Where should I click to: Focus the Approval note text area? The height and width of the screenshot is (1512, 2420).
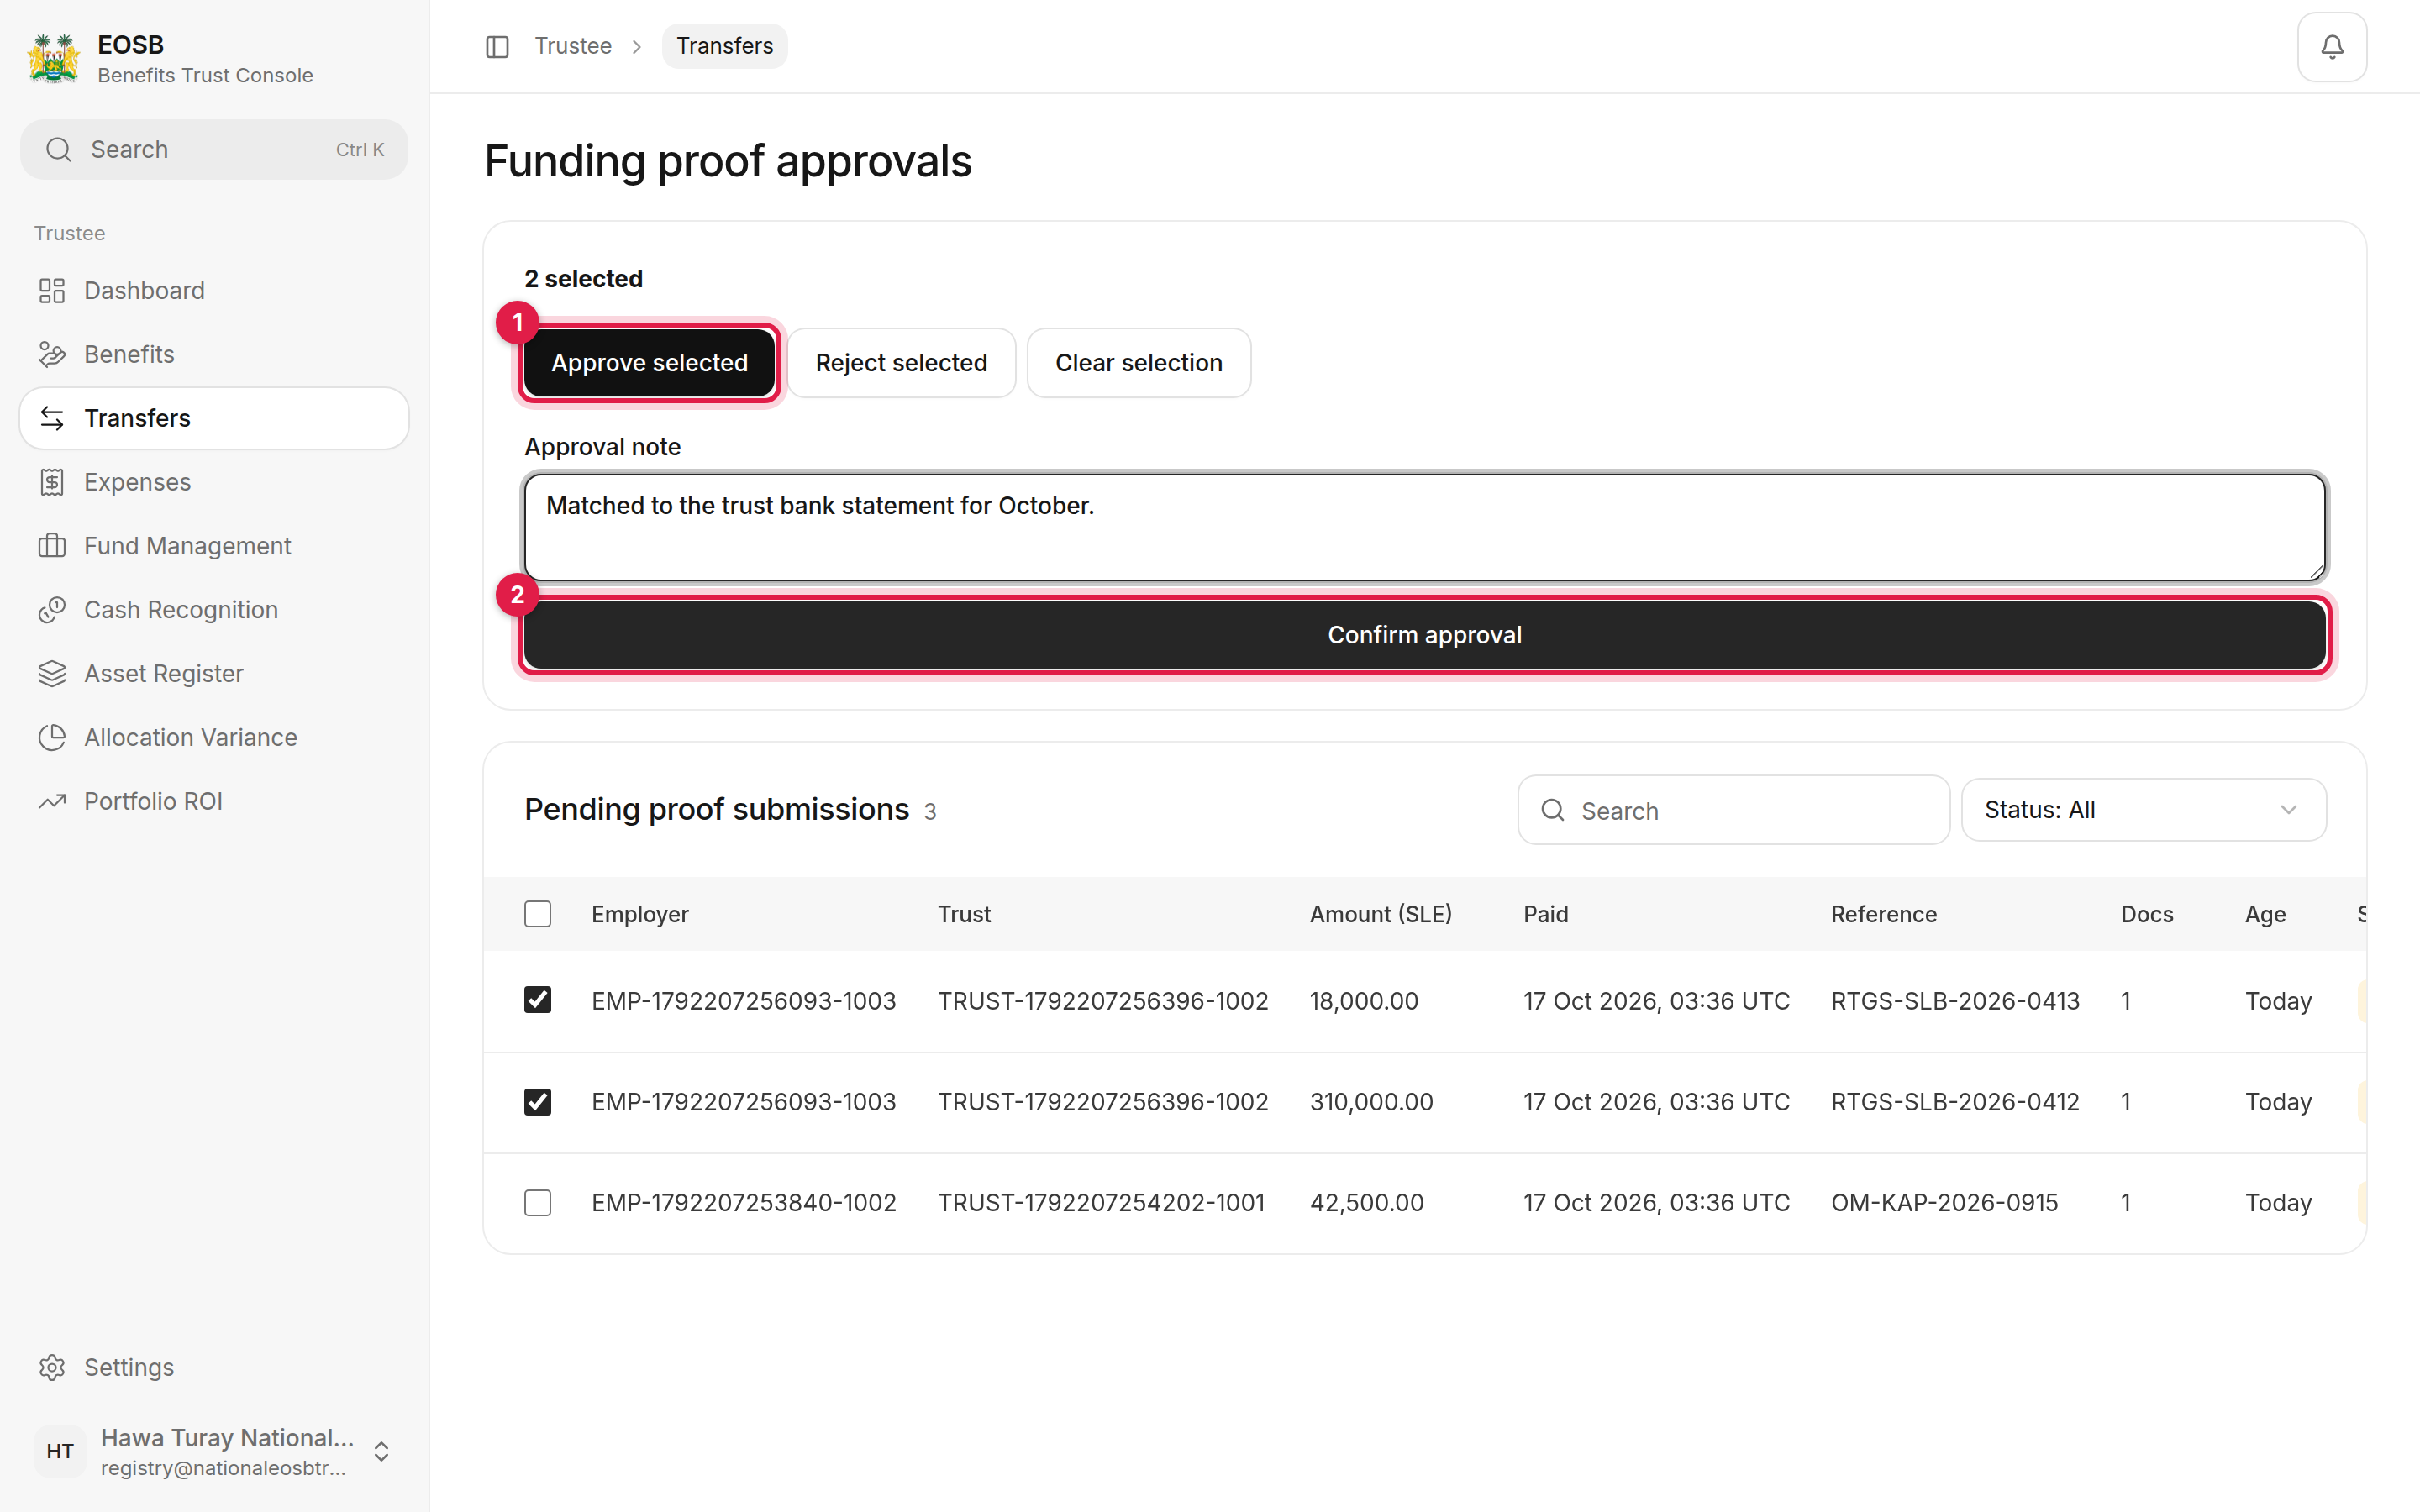point(1424,527)
